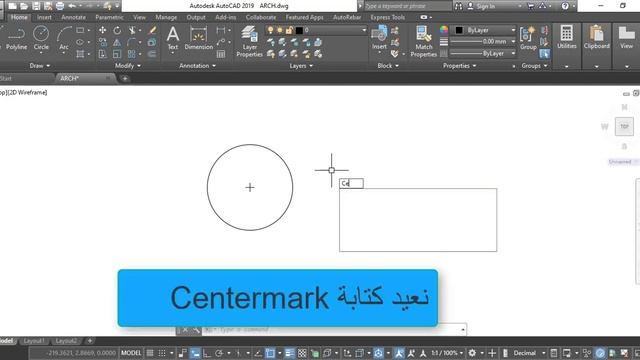Viewport: 640px width, 360px height.
Task: Expand the Draw panel
Action: coord(40,66)
